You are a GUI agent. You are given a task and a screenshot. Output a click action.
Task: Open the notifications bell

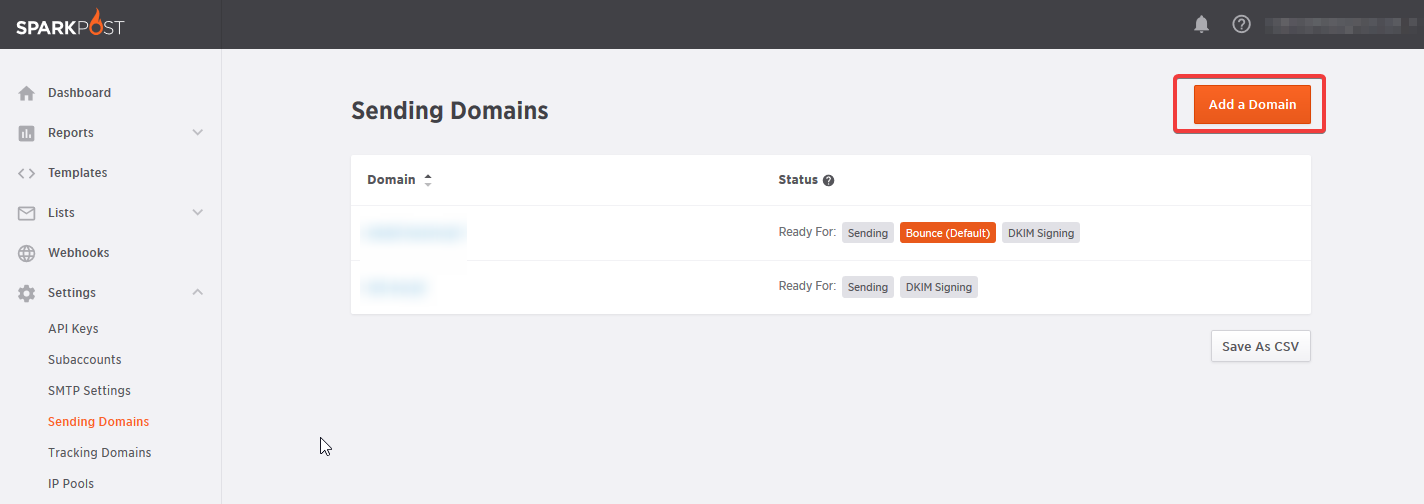[x=1202, y=24]
